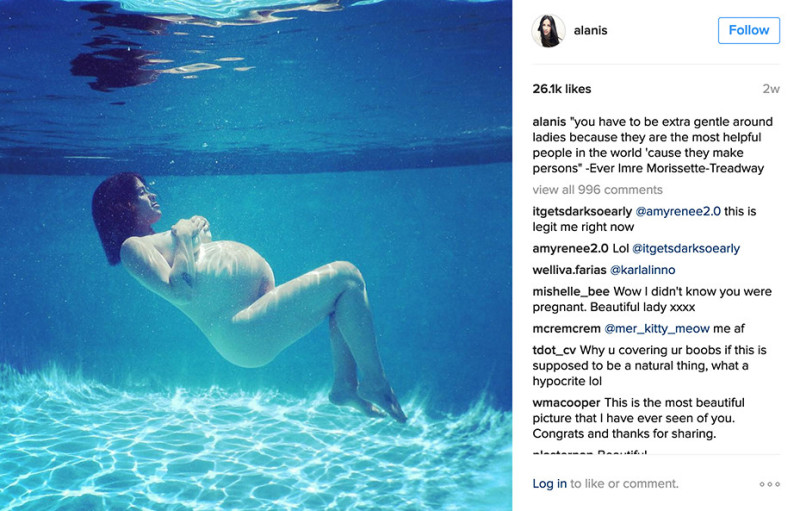800x511 pixels.
Task: Open tdot_cv commenter profile
Action: (x=554, y=350)
